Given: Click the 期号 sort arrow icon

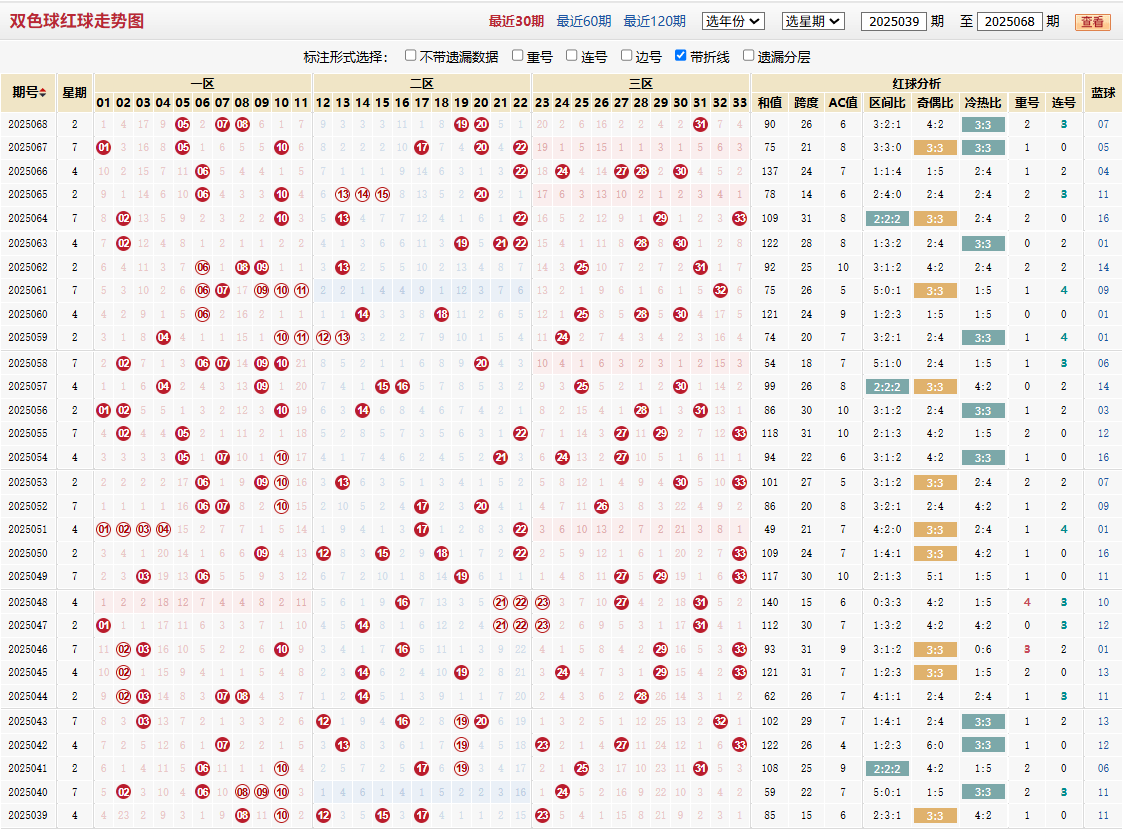Looking at the screenshot, I should pyautogui.click(x=43, y=93).
